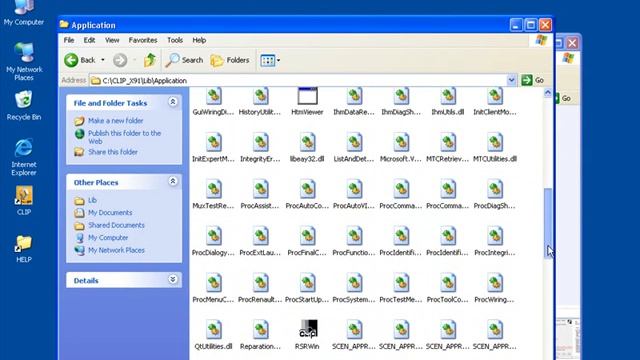Select the ProcSystem... file icon
This screenshot has width=640, height=360.
354,283
